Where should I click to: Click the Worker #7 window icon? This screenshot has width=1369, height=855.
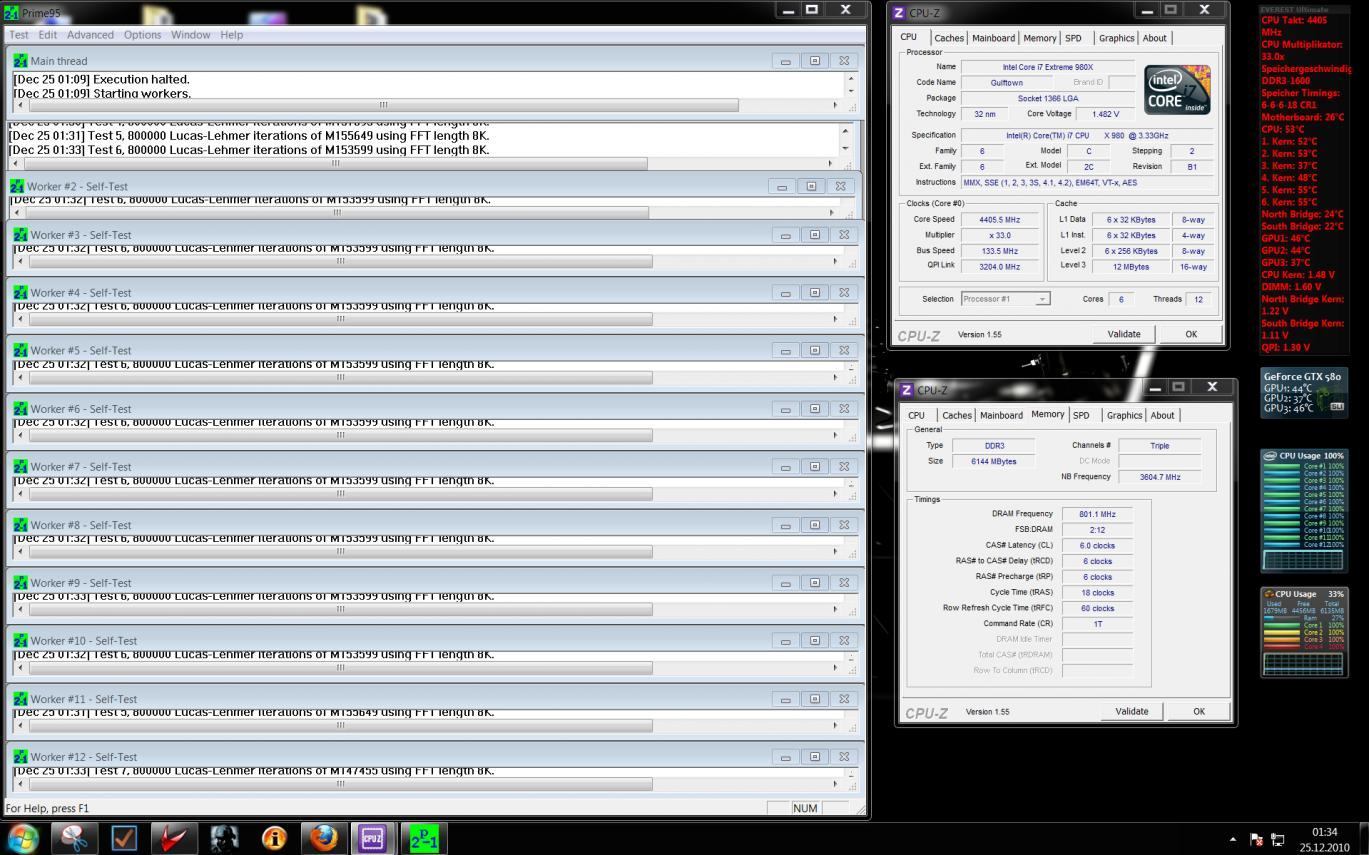(20, 467)
